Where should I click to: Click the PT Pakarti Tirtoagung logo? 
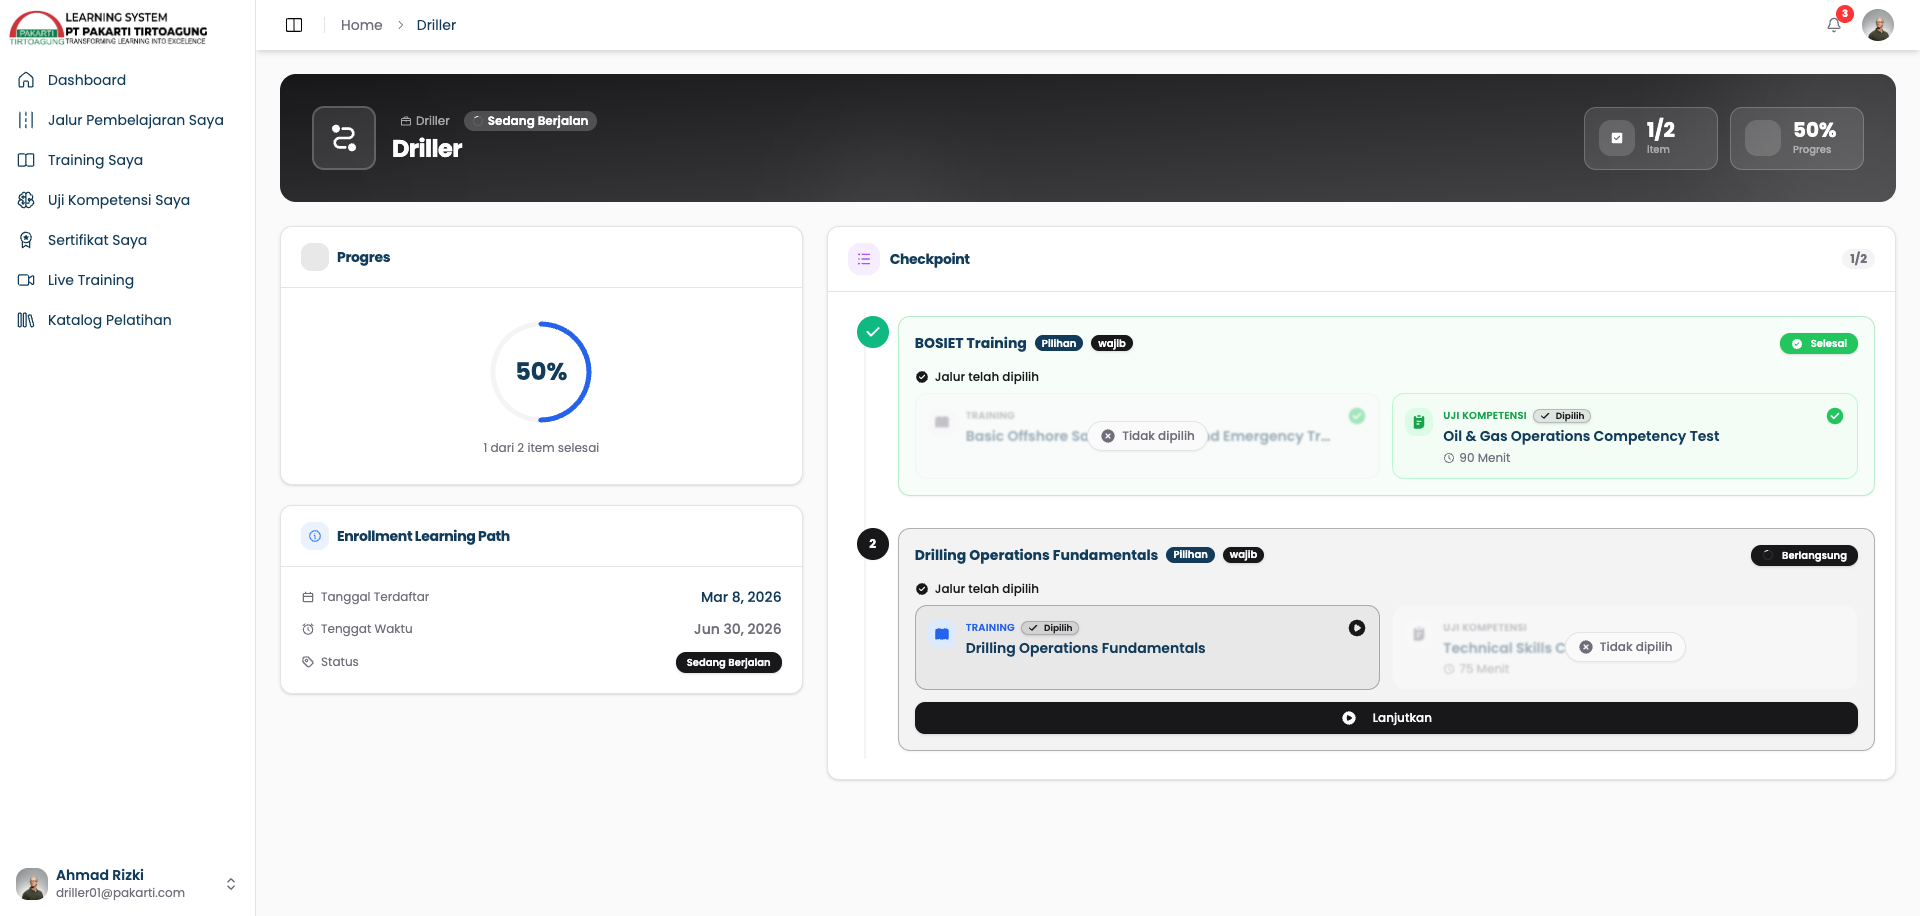[109, 28]
